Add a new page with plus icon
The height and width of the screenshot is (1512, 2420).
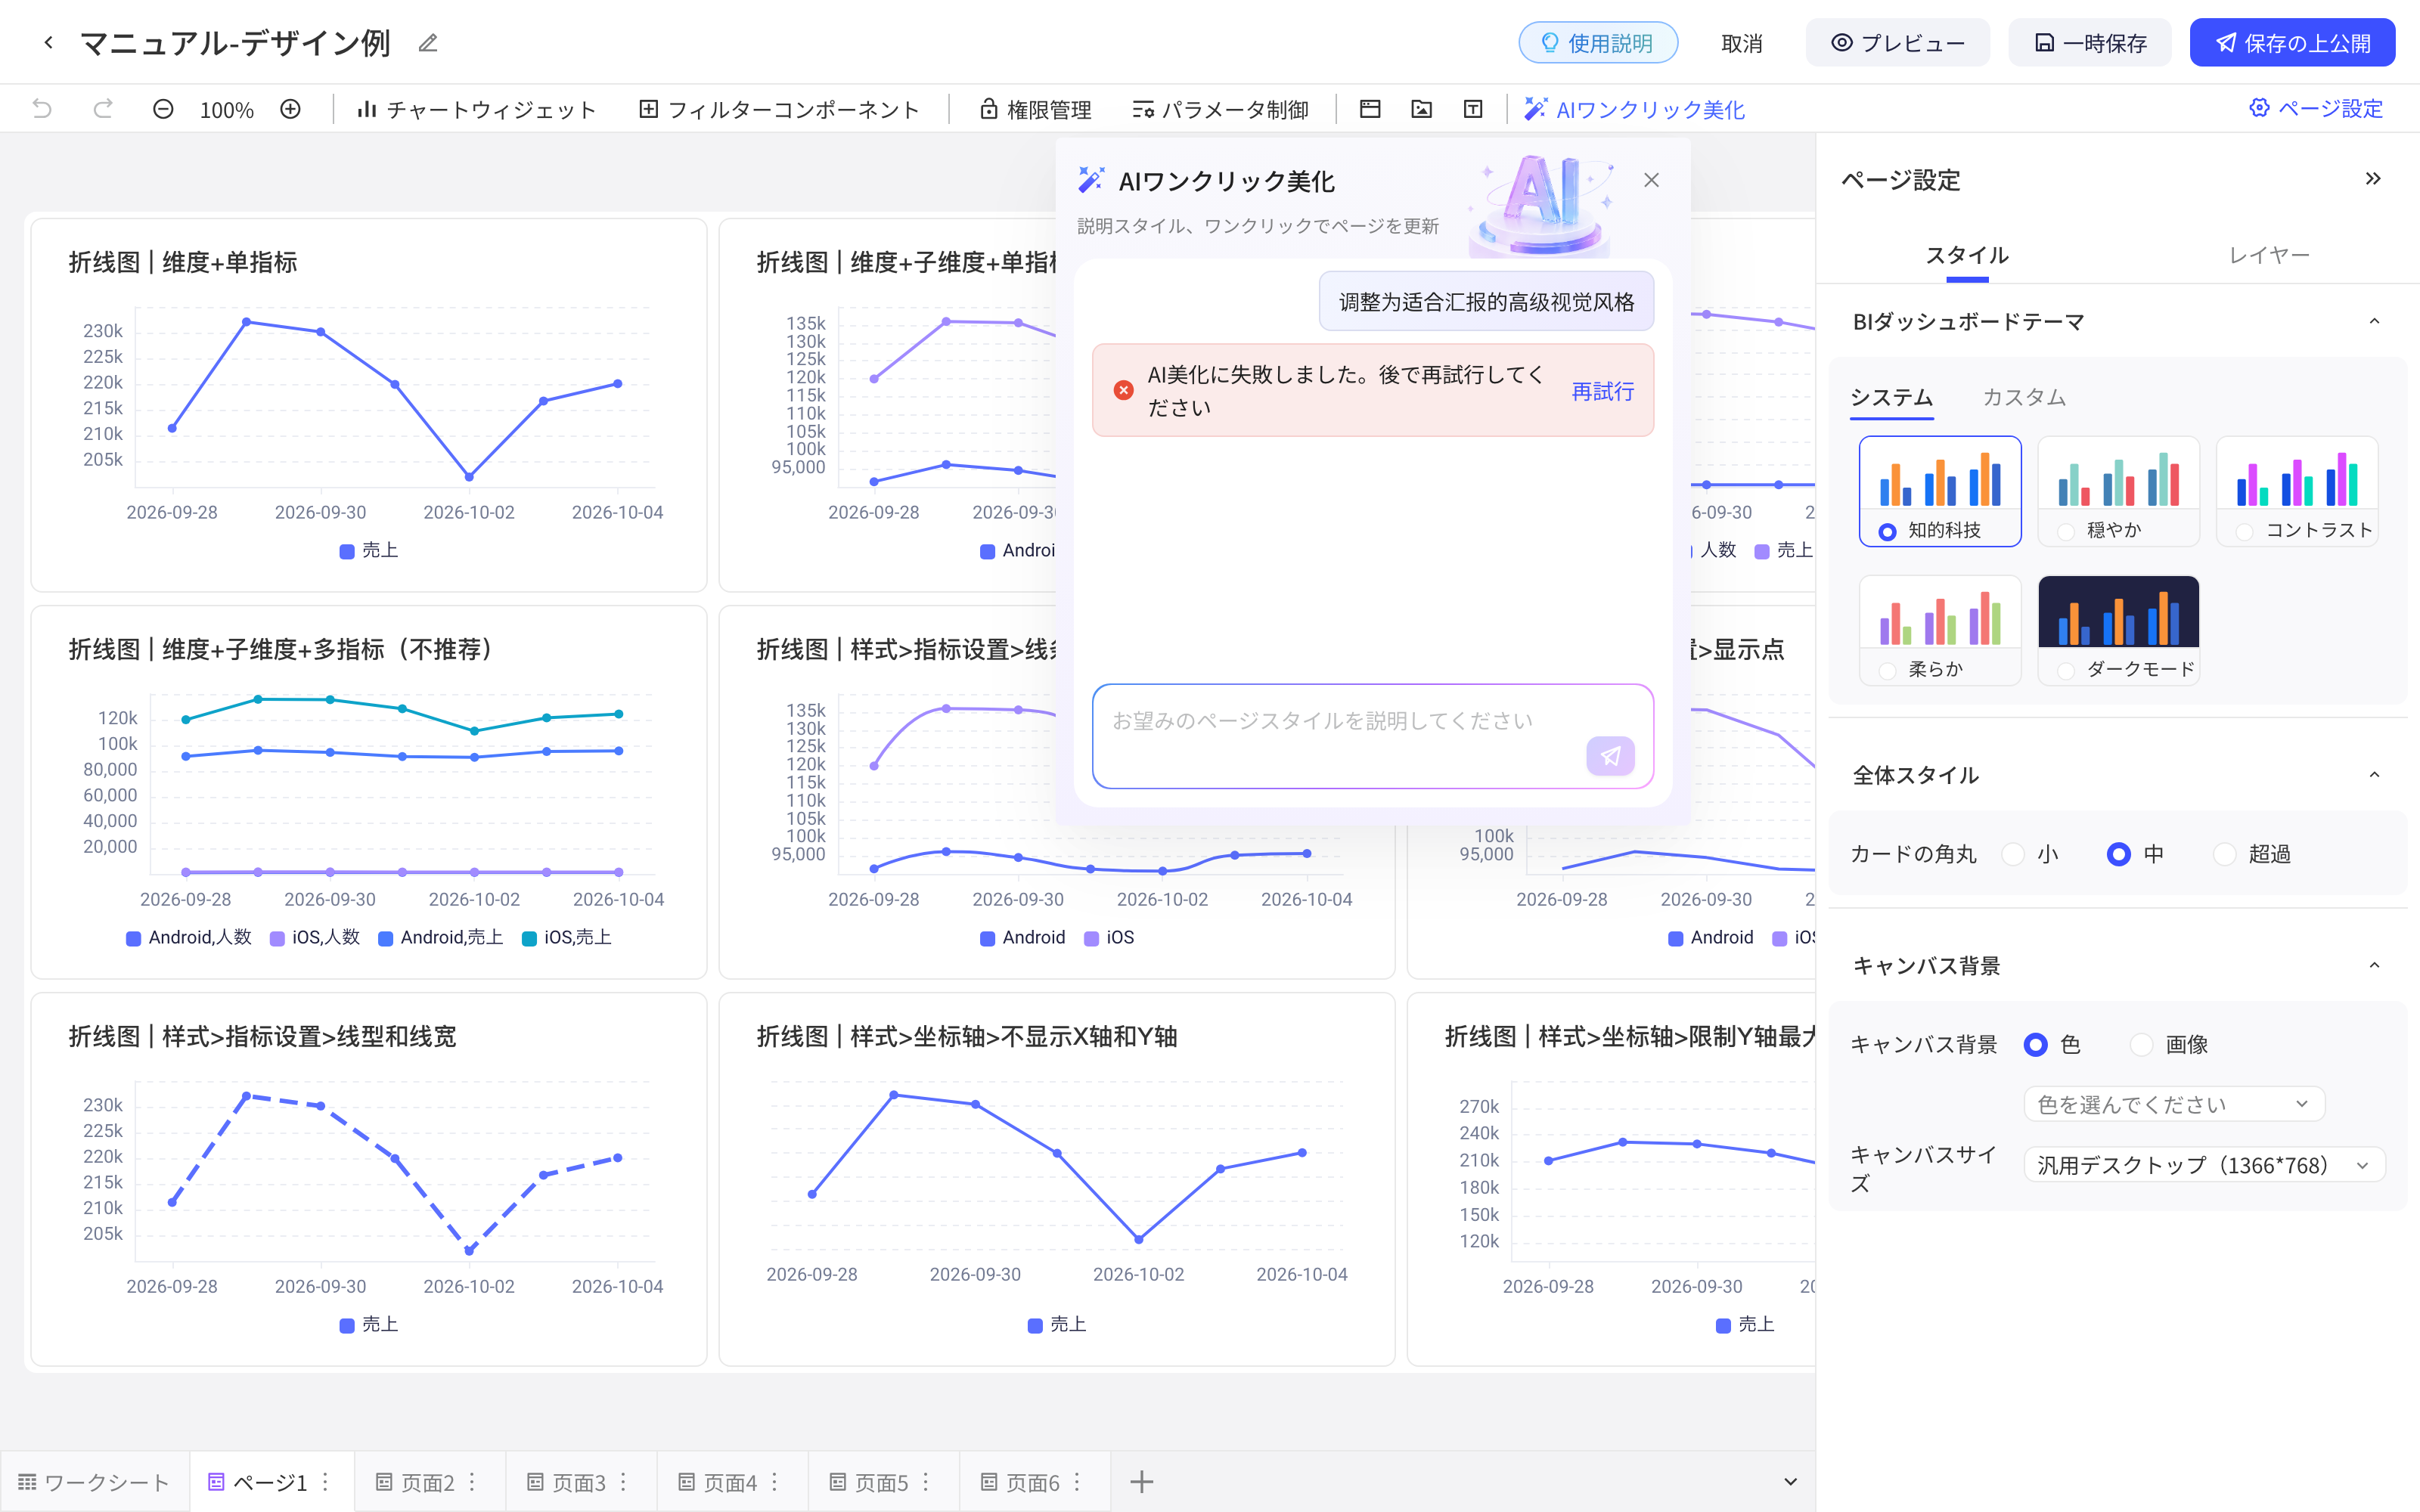(1141, 1482)
